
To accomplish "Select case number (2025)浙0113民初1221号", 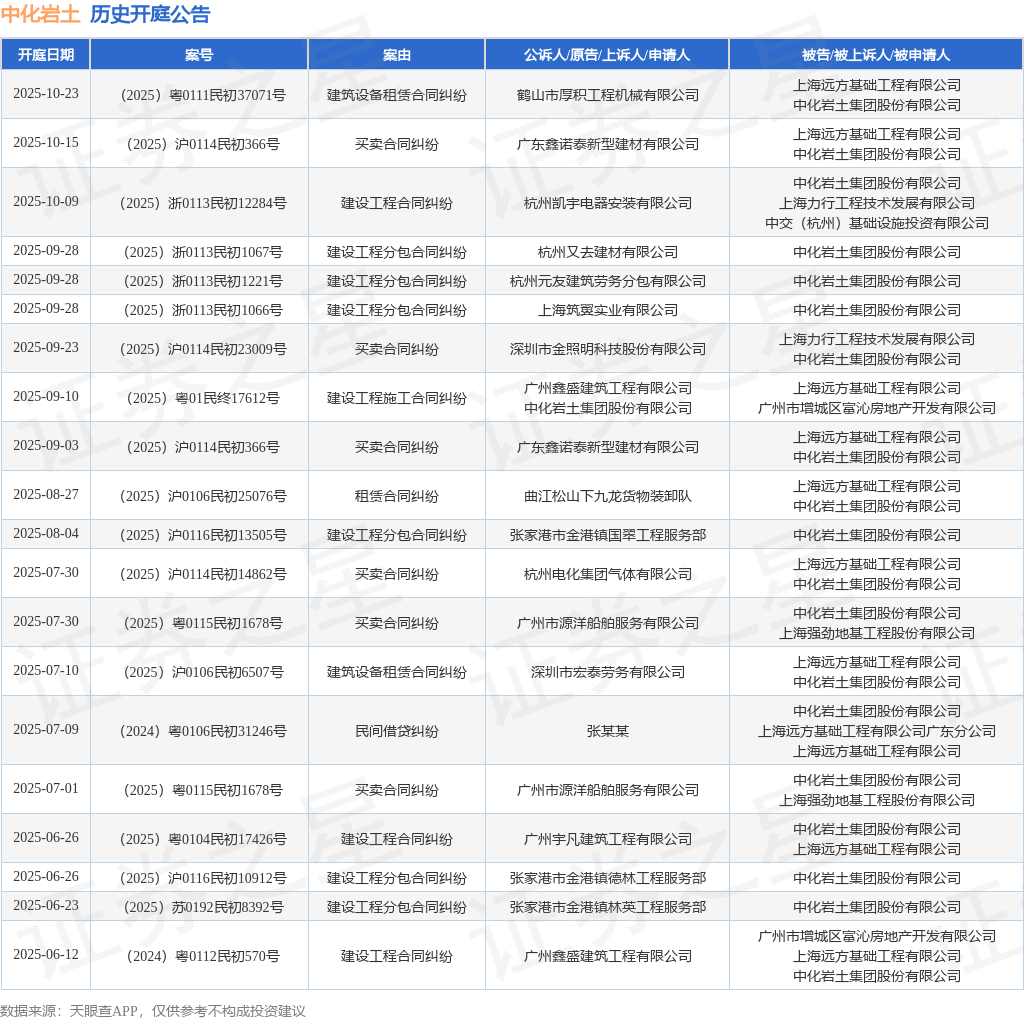I will pos(203,281).
